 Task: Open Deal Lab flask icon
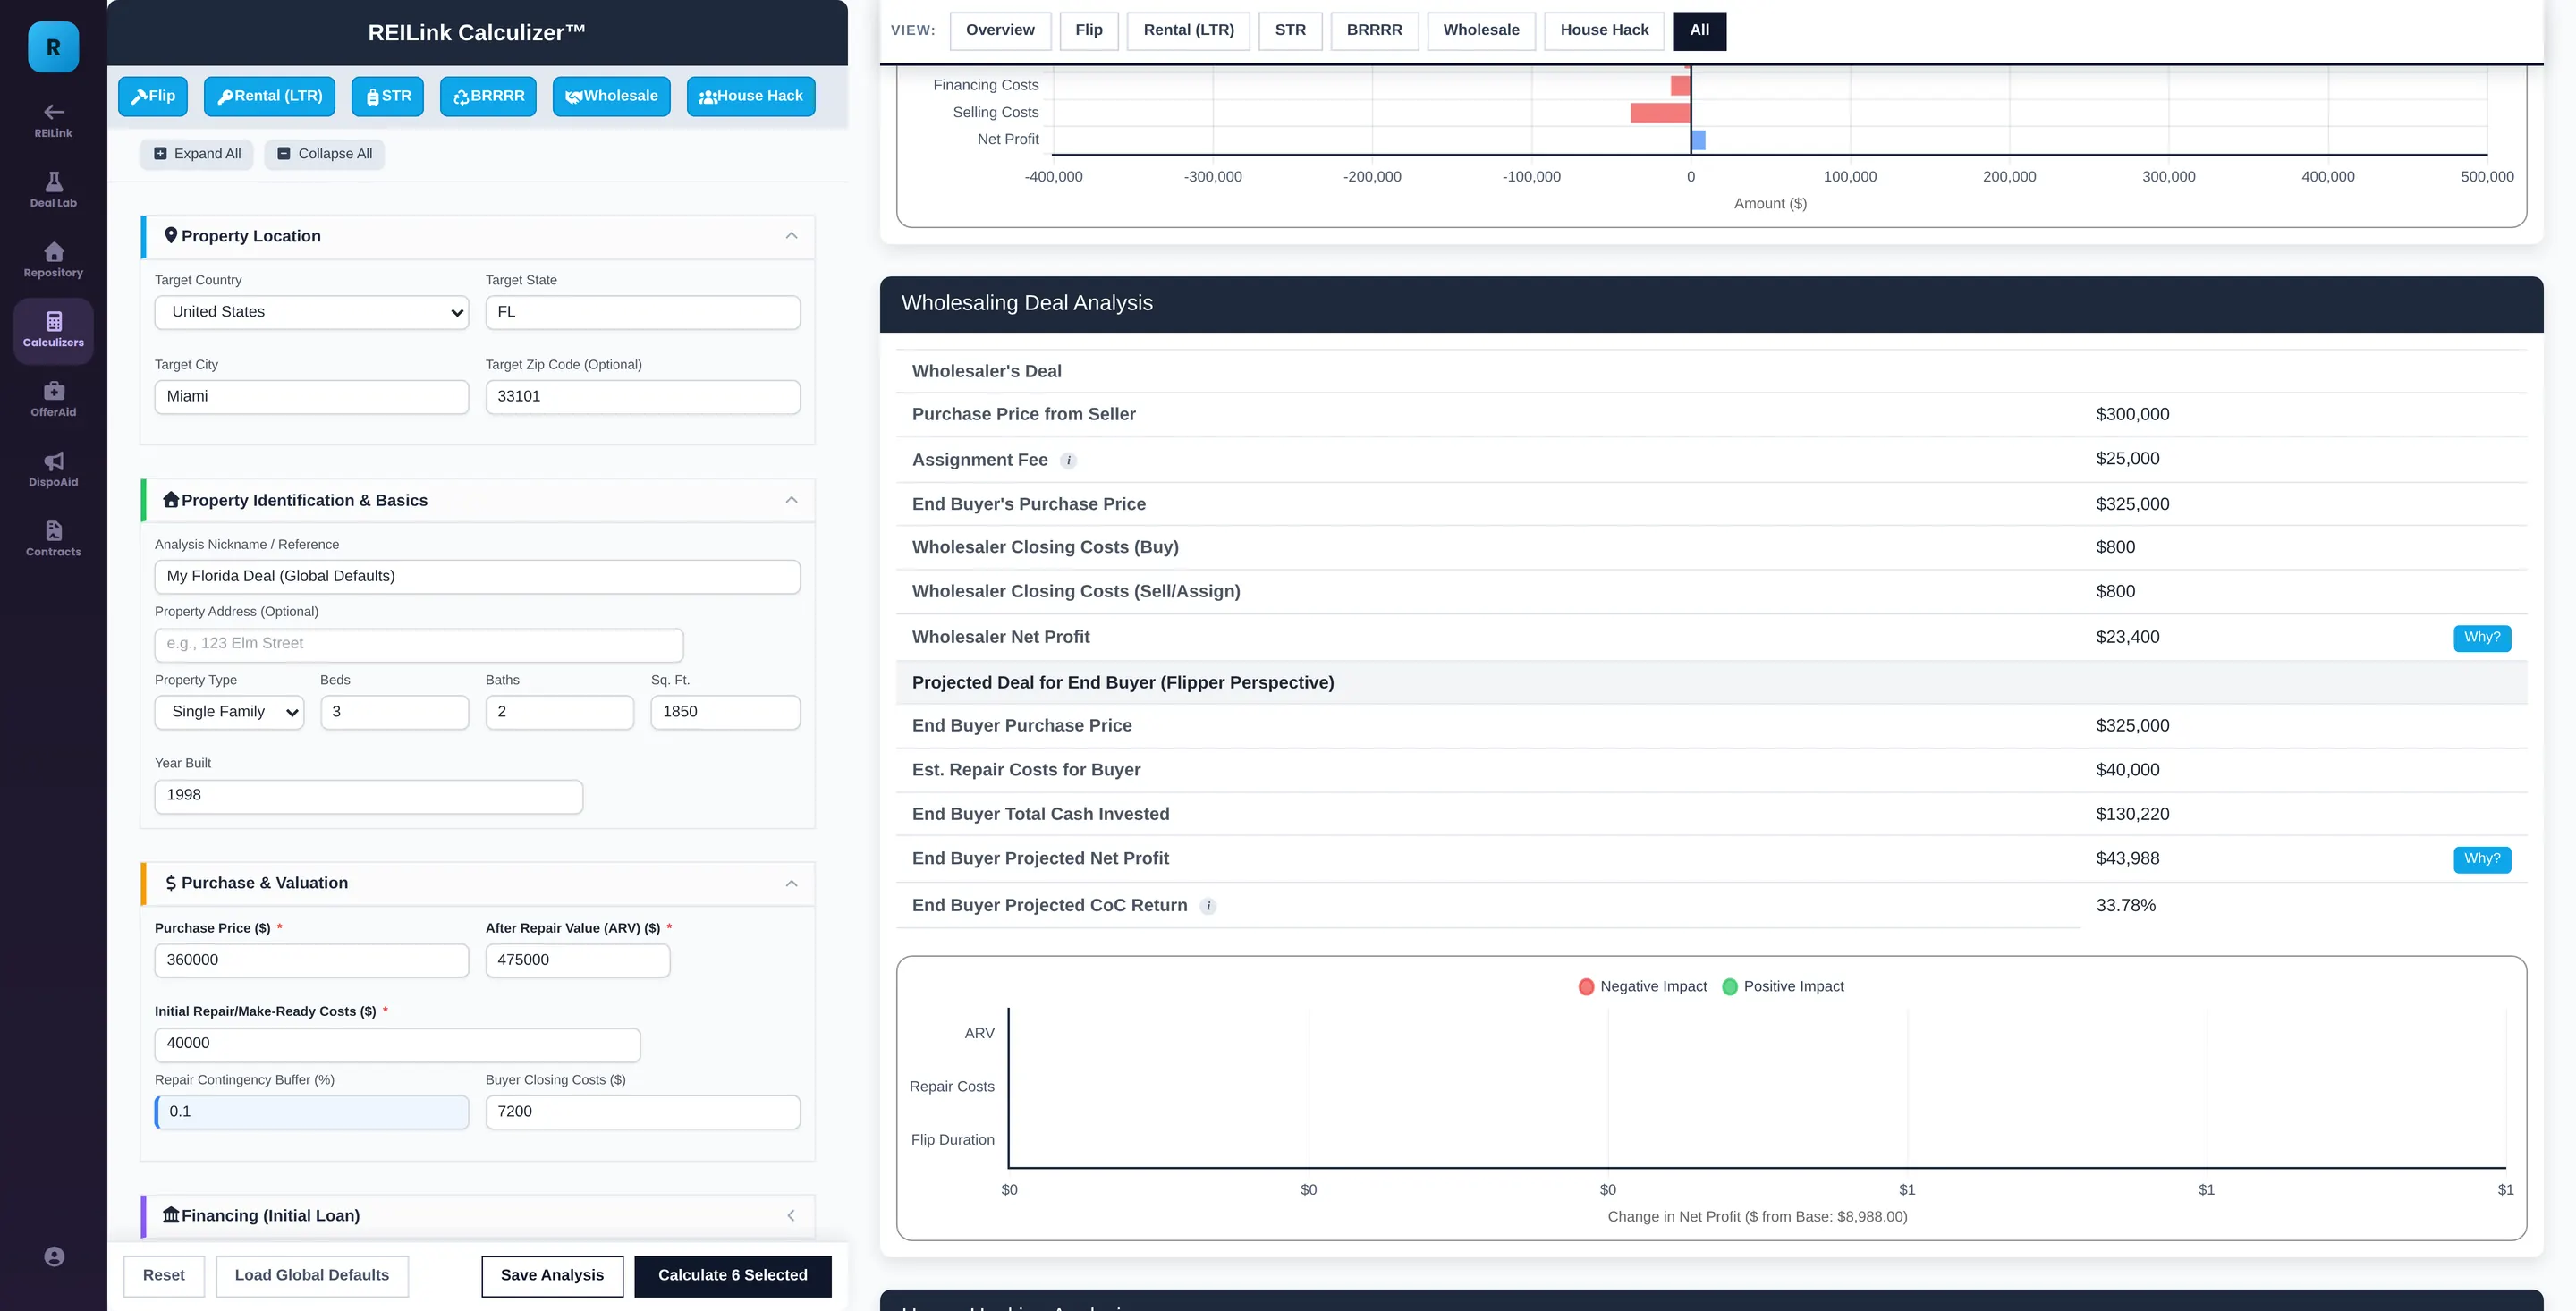[x=53, y=181]
